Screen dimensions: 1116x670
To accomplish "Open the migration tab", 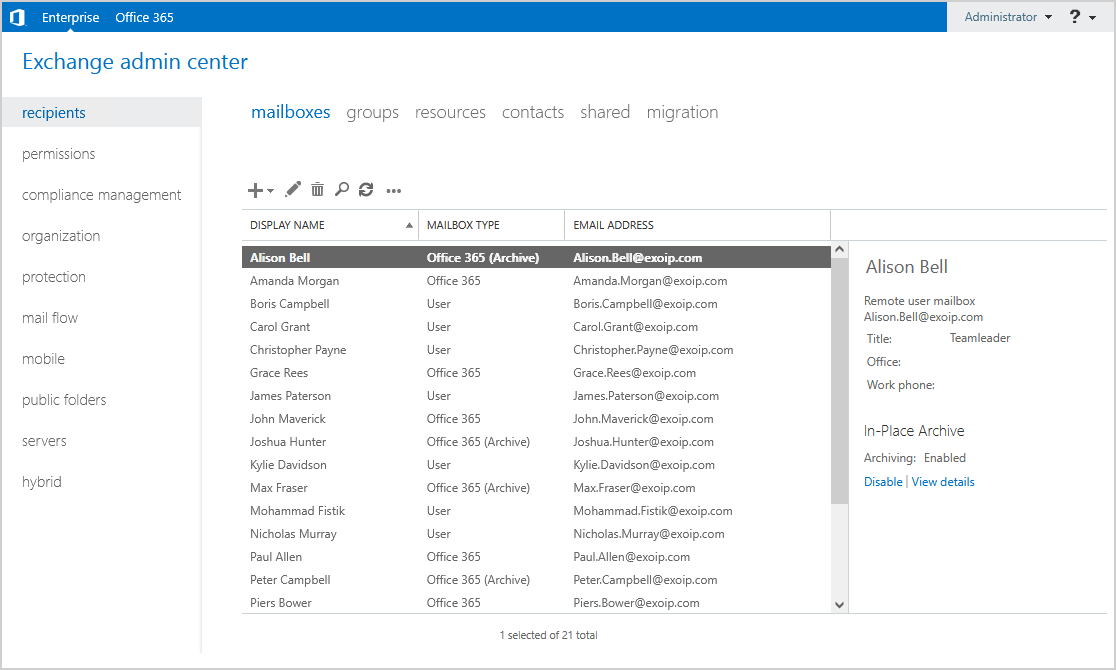I will (x=683, y=112).
